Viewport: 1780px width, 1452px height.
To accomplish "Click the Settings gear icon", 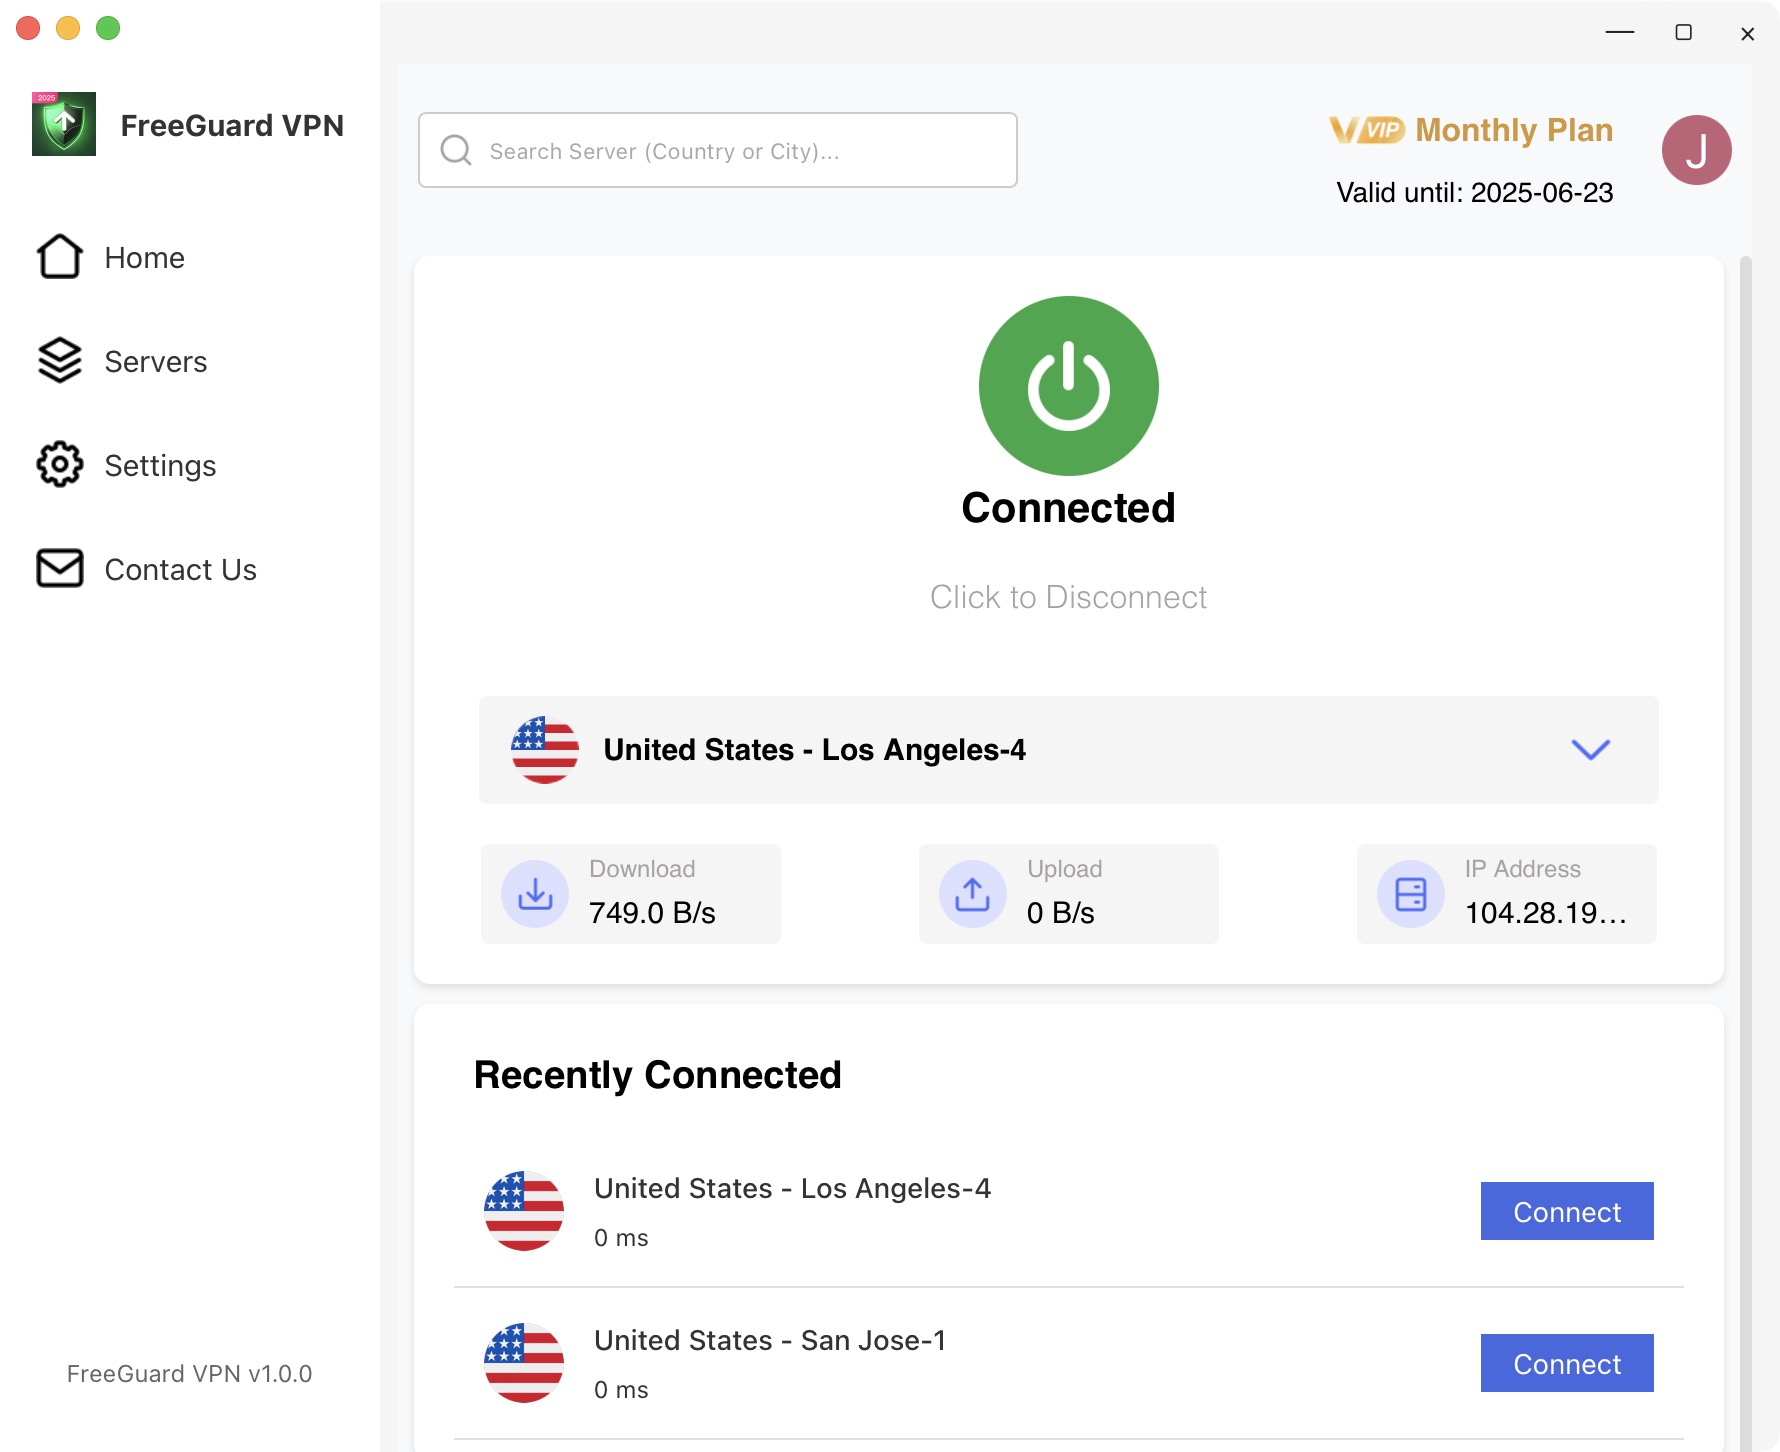I will [60, 465].
